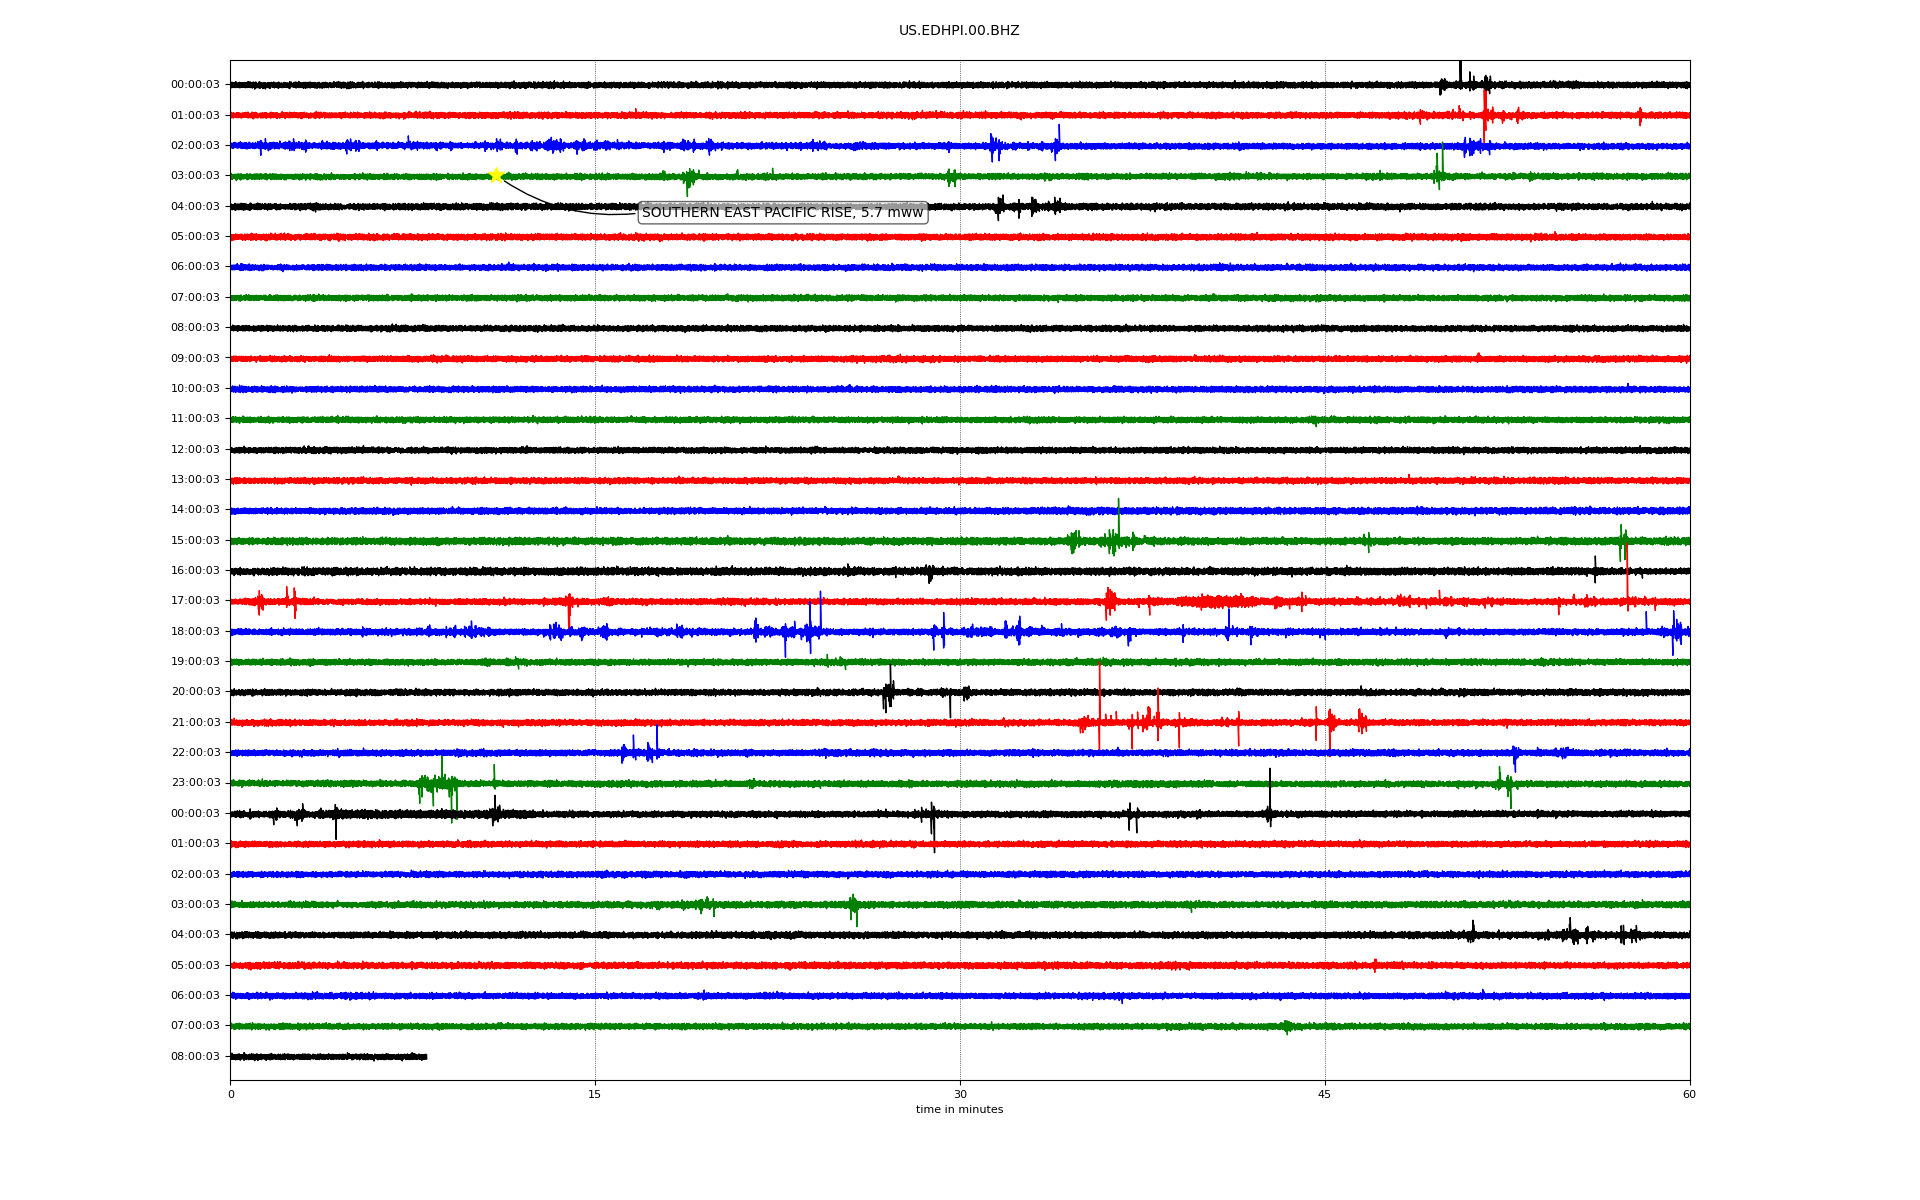The width and height of the screenshot is (1920, 1200).
Task: Click the x-axis tick label 60
Action: 1689,1094
